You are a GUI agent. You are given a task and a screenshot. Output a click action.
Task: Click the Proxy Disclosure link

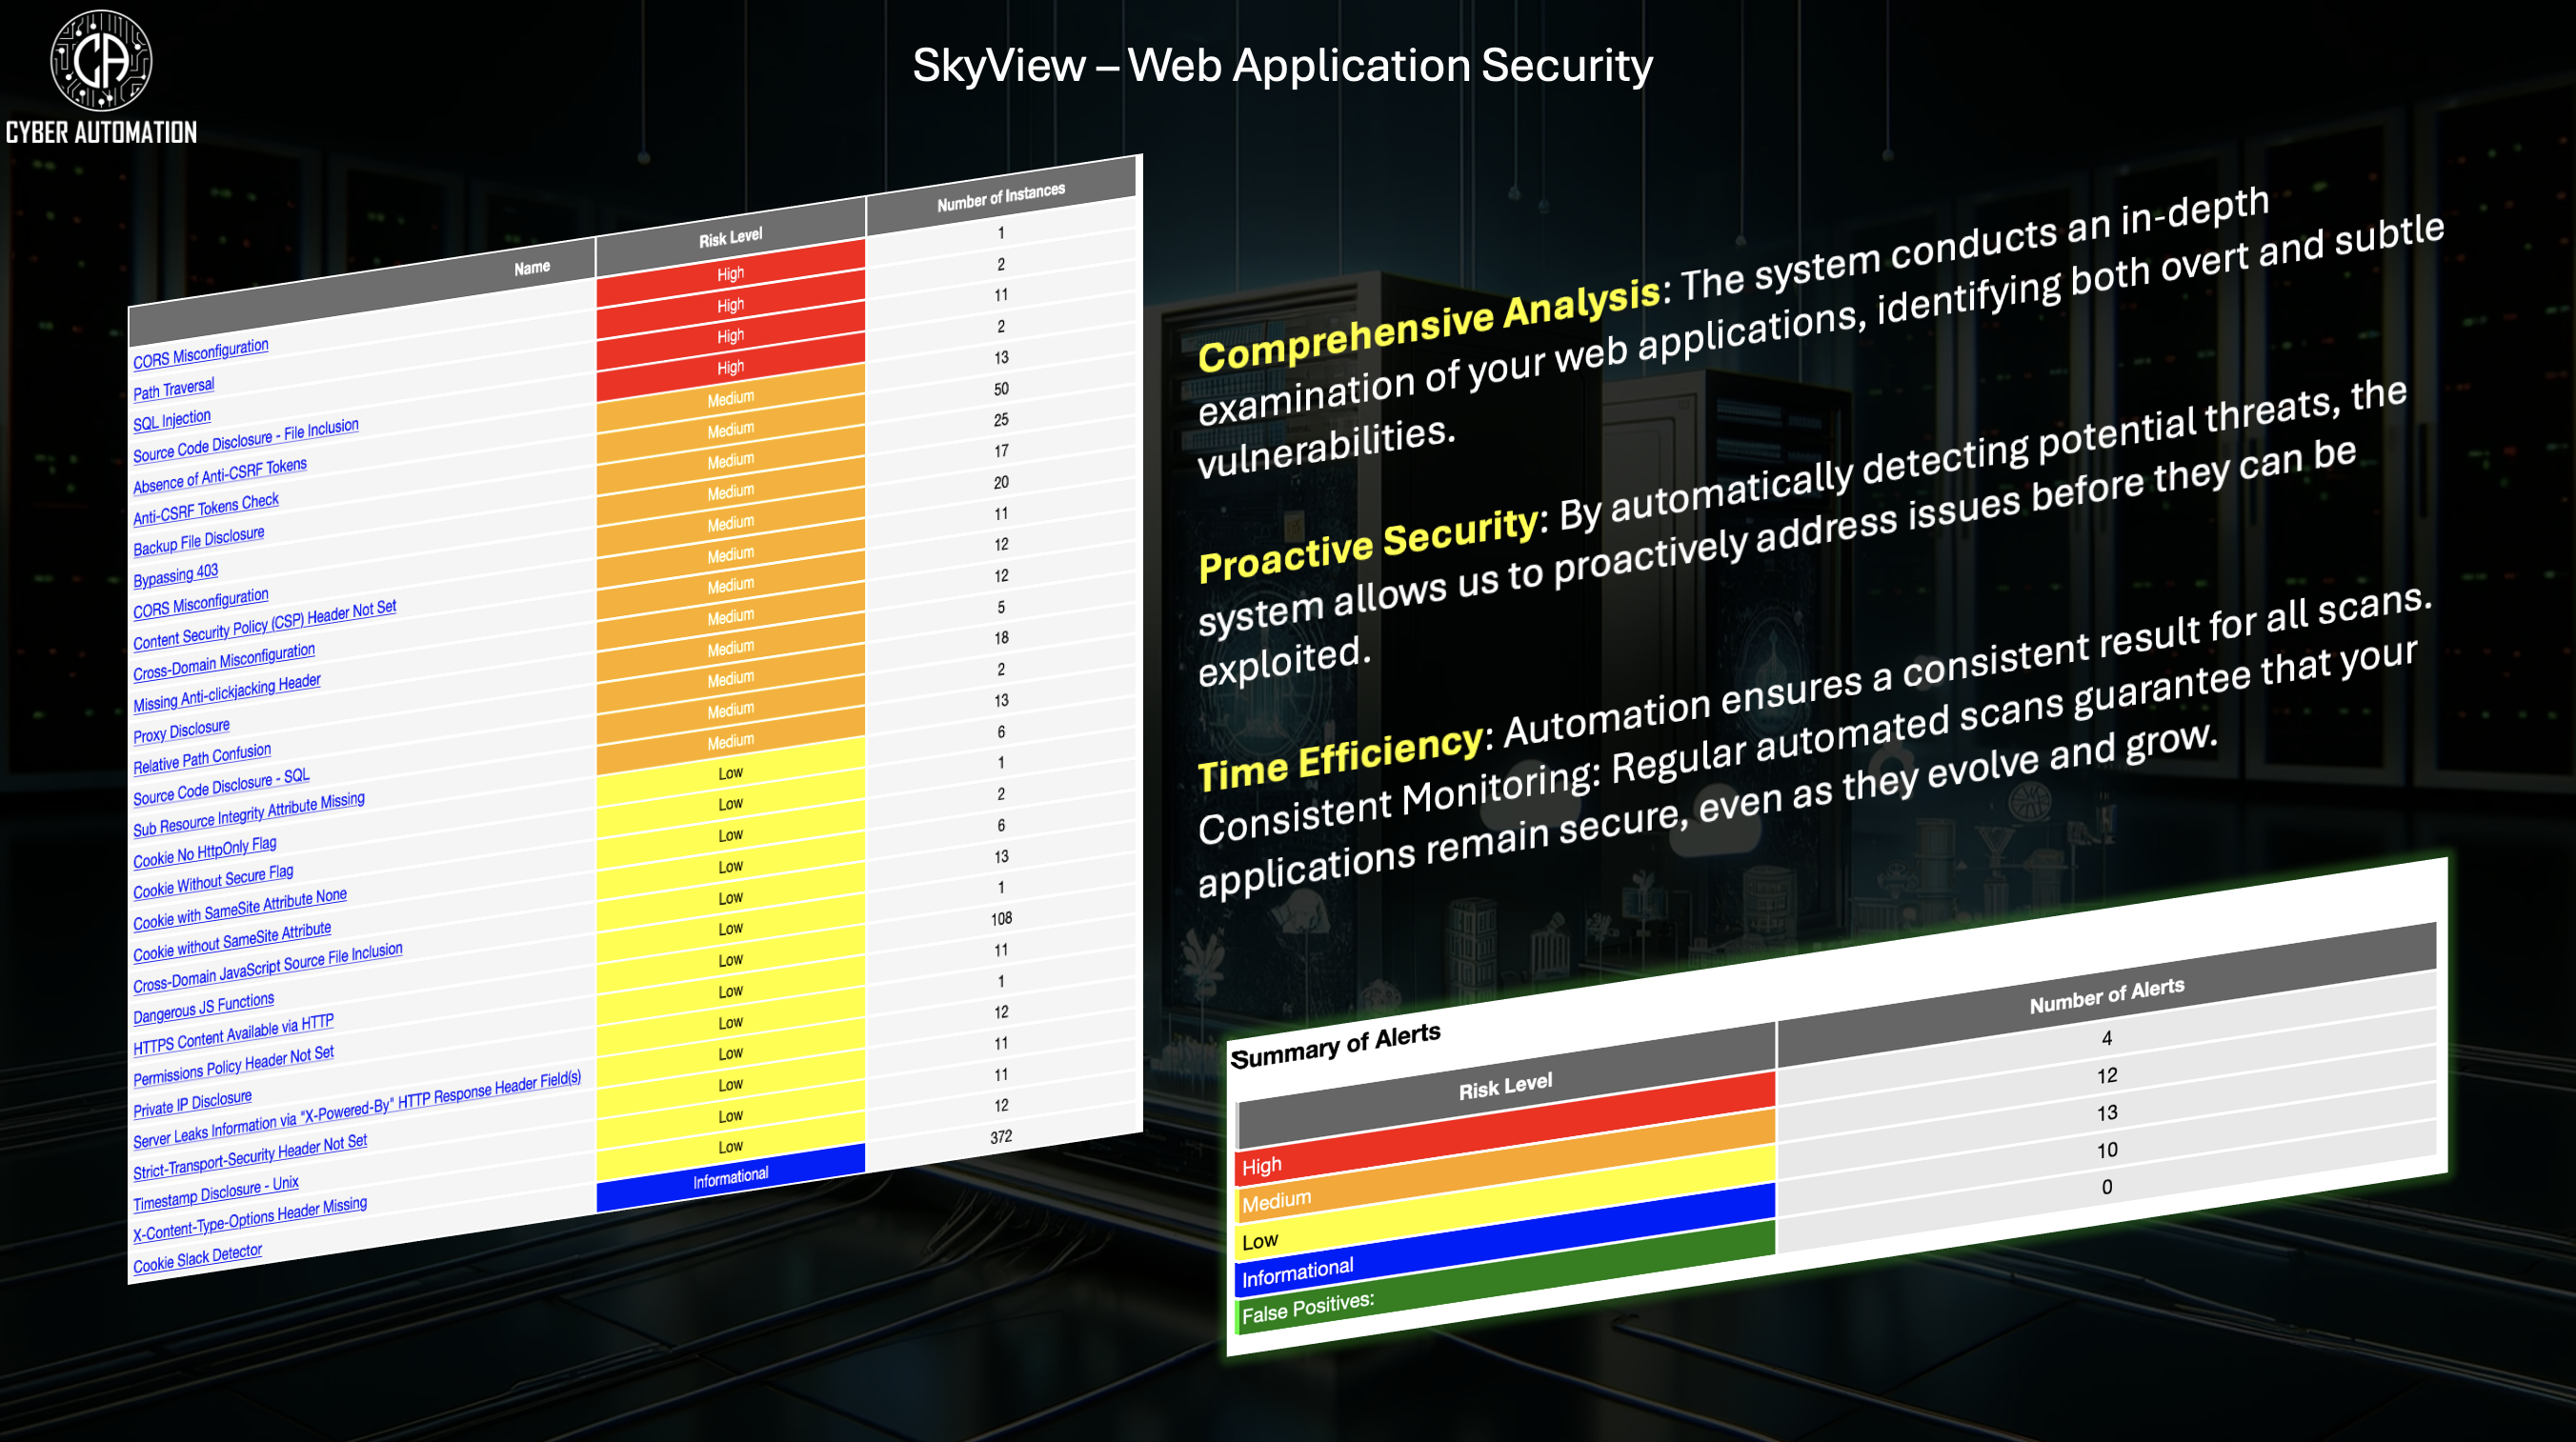coord(182,731)
